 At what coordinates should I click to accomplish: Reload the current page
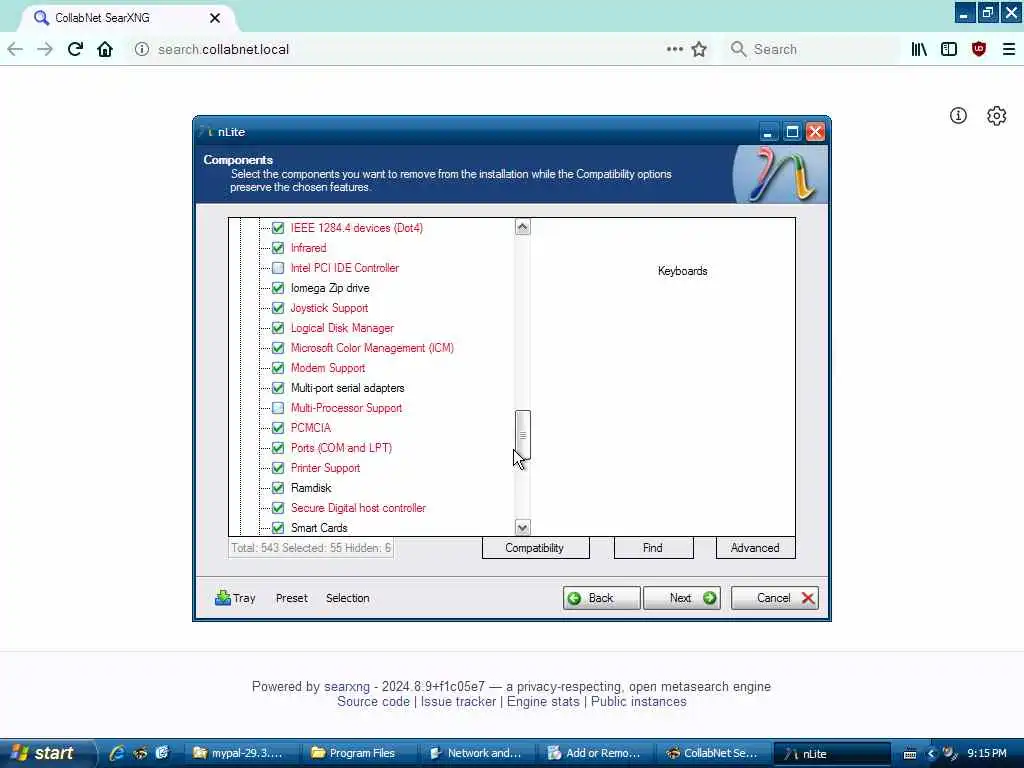[75, 49]
